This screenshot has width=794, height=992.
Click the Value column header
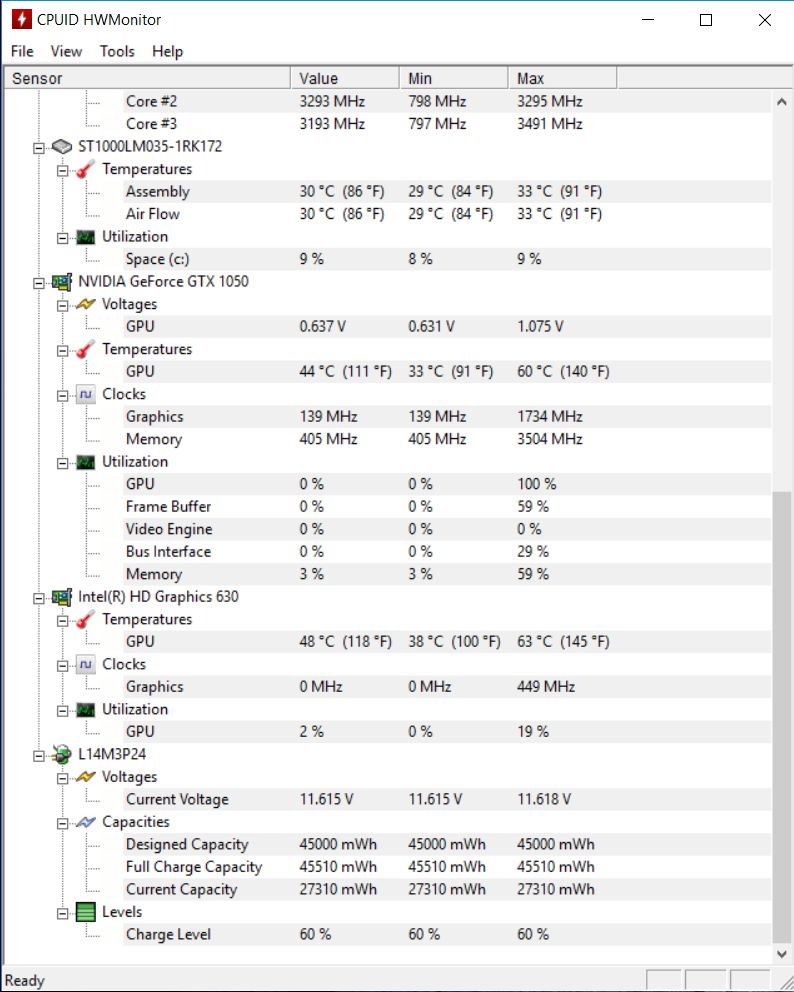345,78
